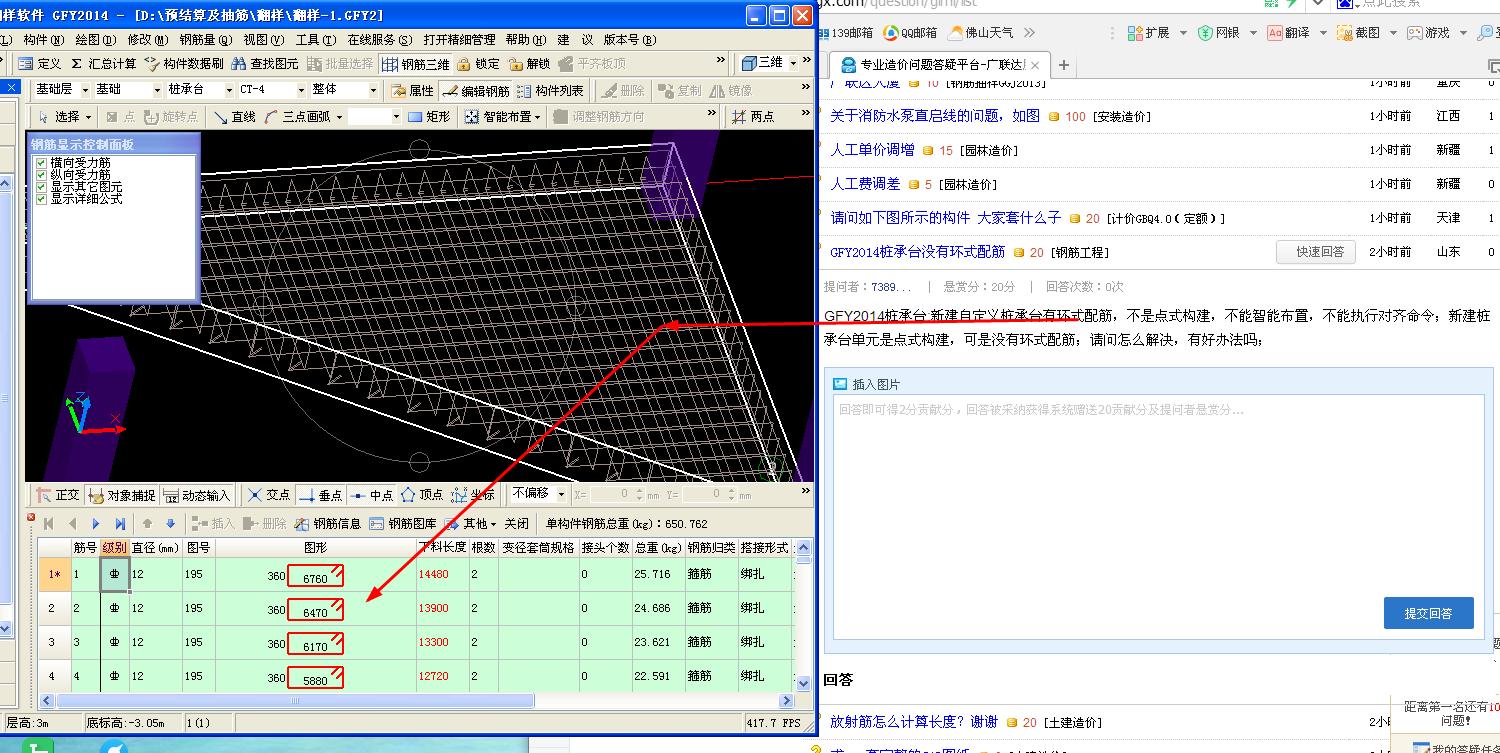
Task: Move rebar row down blue arrow
Action: [x=171, y=524]
